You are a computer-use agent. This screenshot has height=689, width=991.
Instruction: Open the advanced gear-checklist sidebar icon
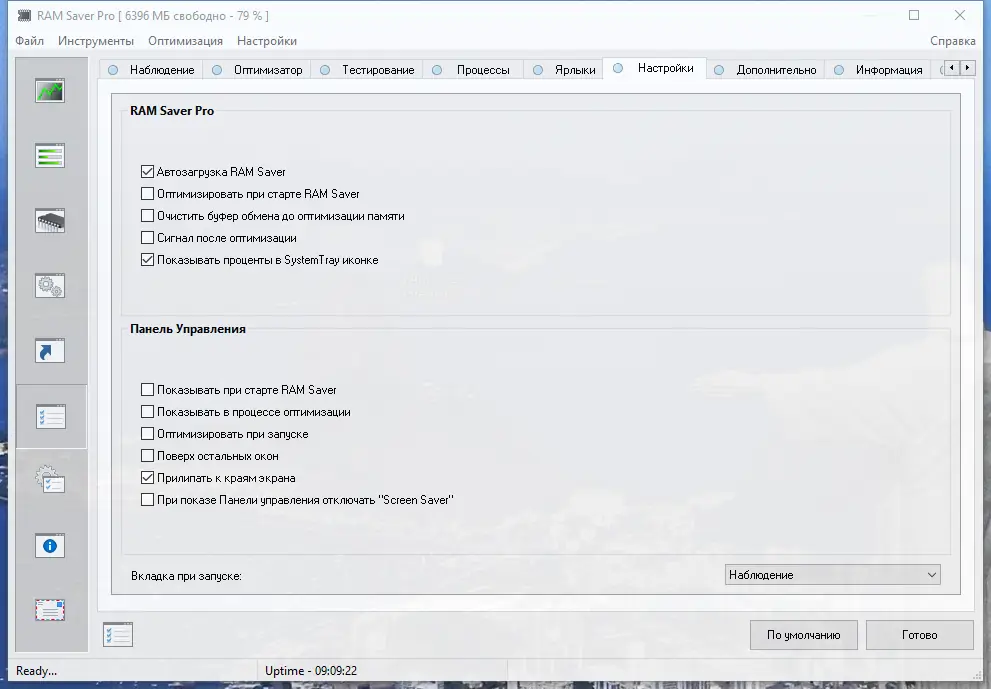point(50,480)
